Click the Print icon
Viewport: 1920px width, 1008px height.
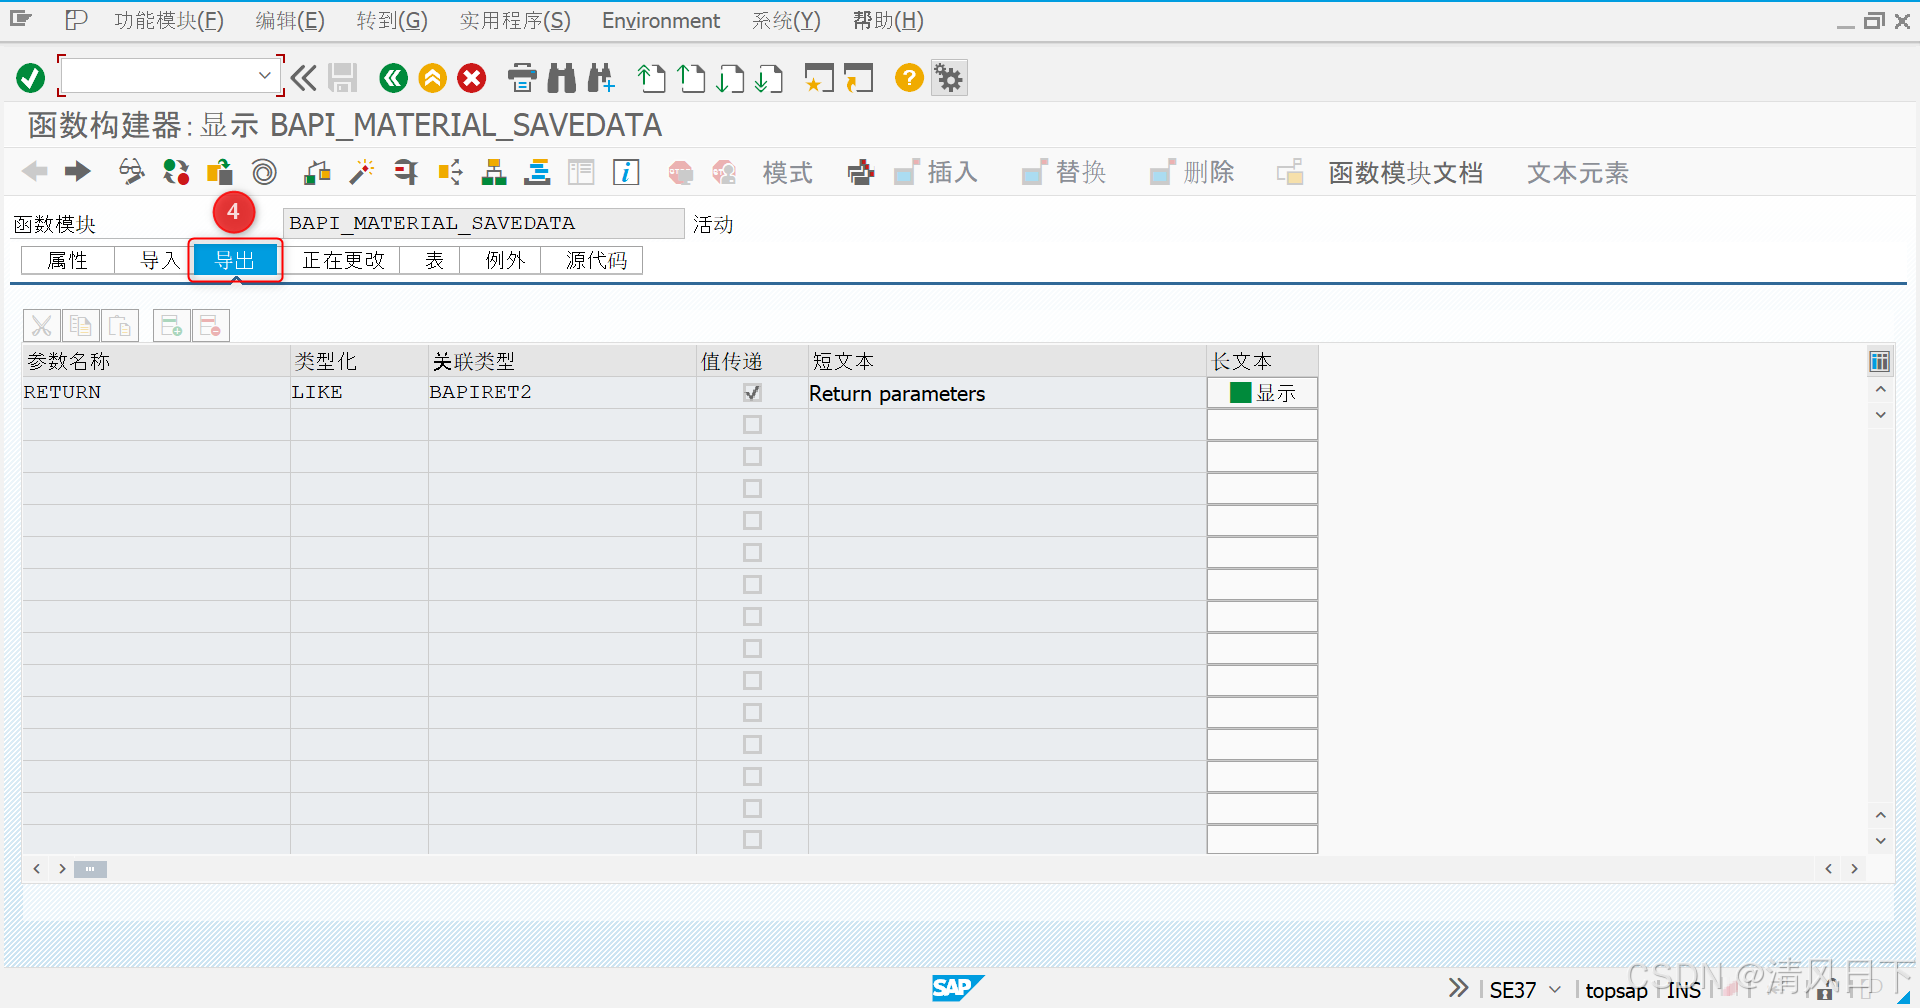click(522, 77)
